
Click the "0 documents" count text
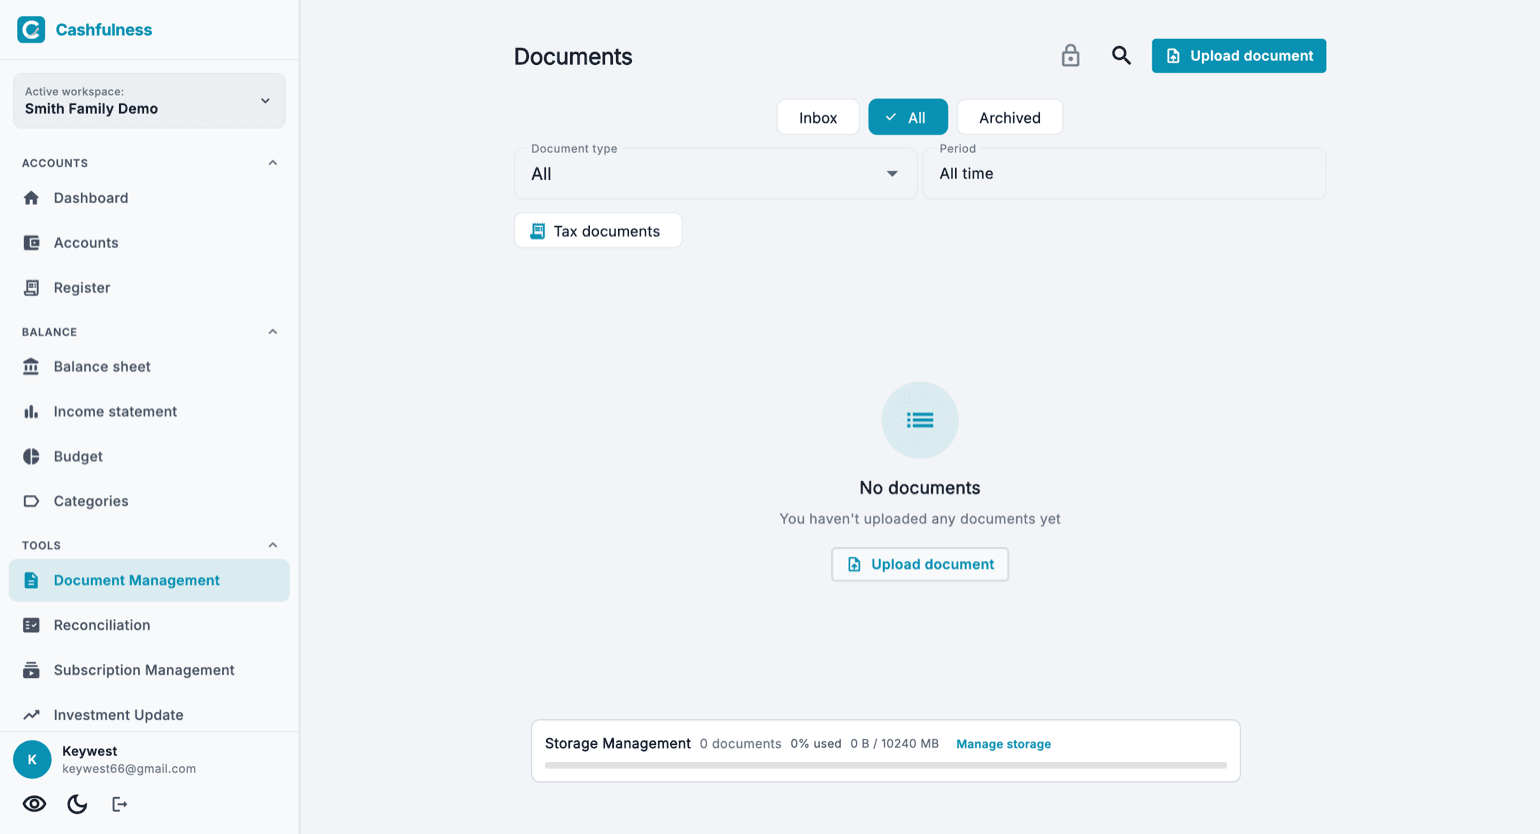coord(740,744)
